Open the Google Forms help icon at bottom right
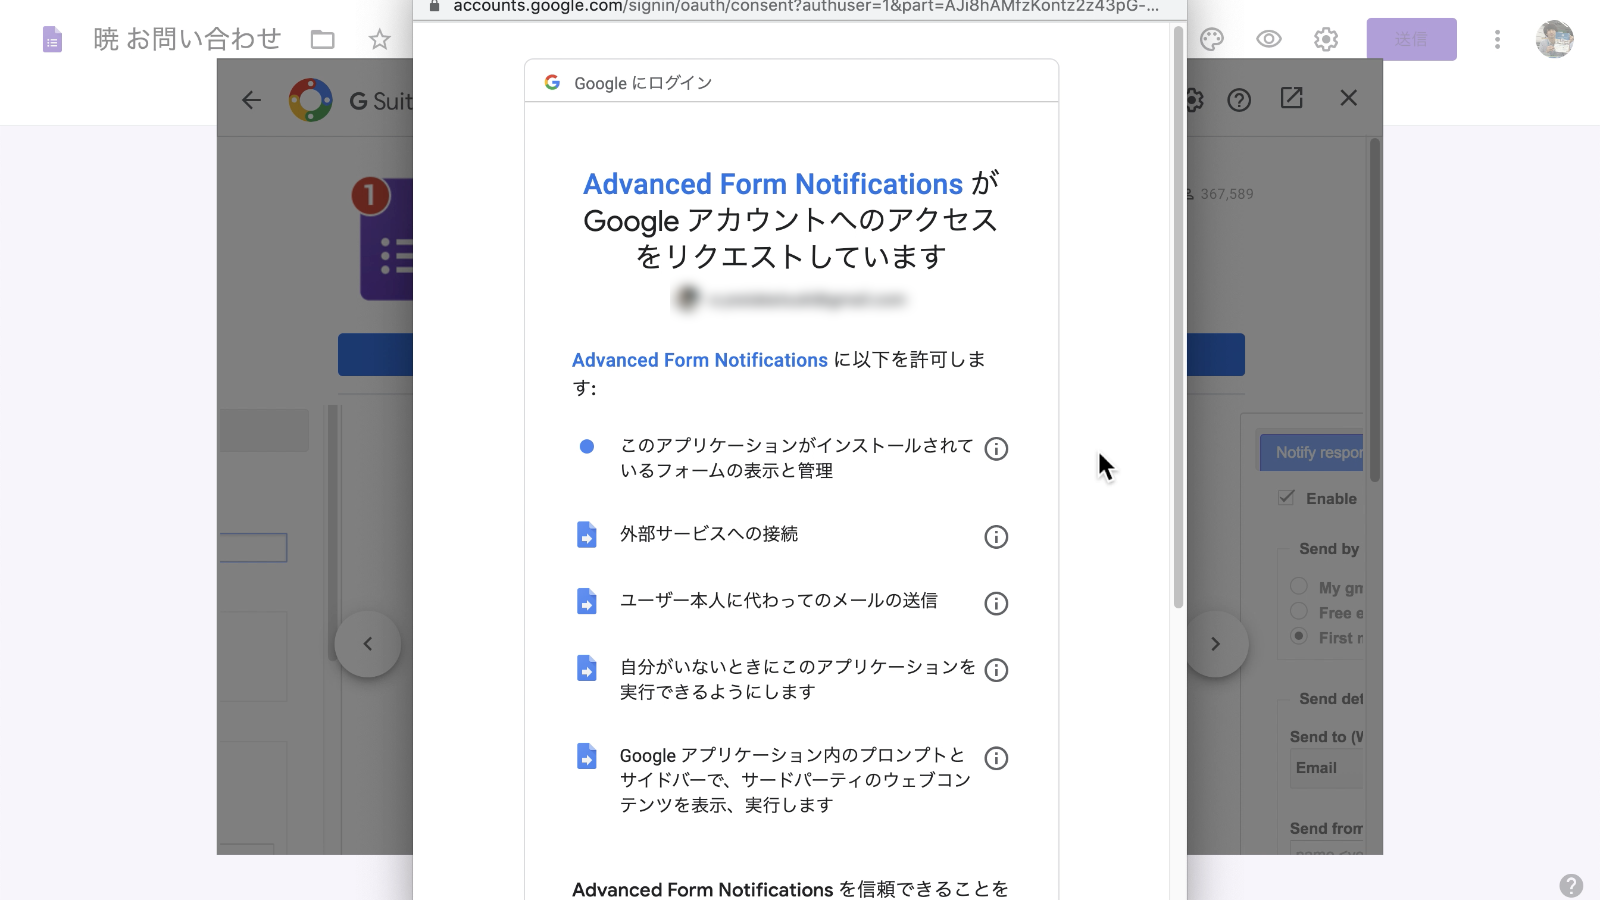Viewport: 1600px width, 900px height. tap(1571, 886)
